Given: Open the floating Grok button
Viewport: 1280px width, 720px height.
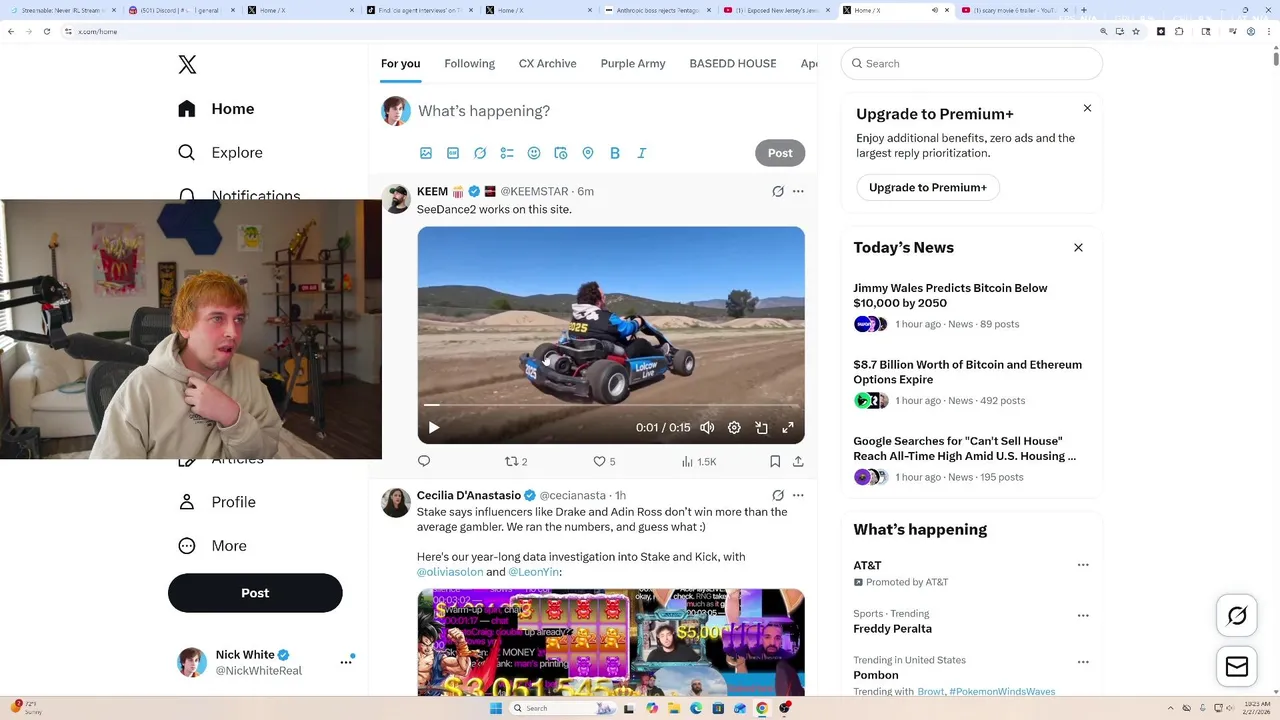Looking at the screenshot, I should coord(1237,616).
